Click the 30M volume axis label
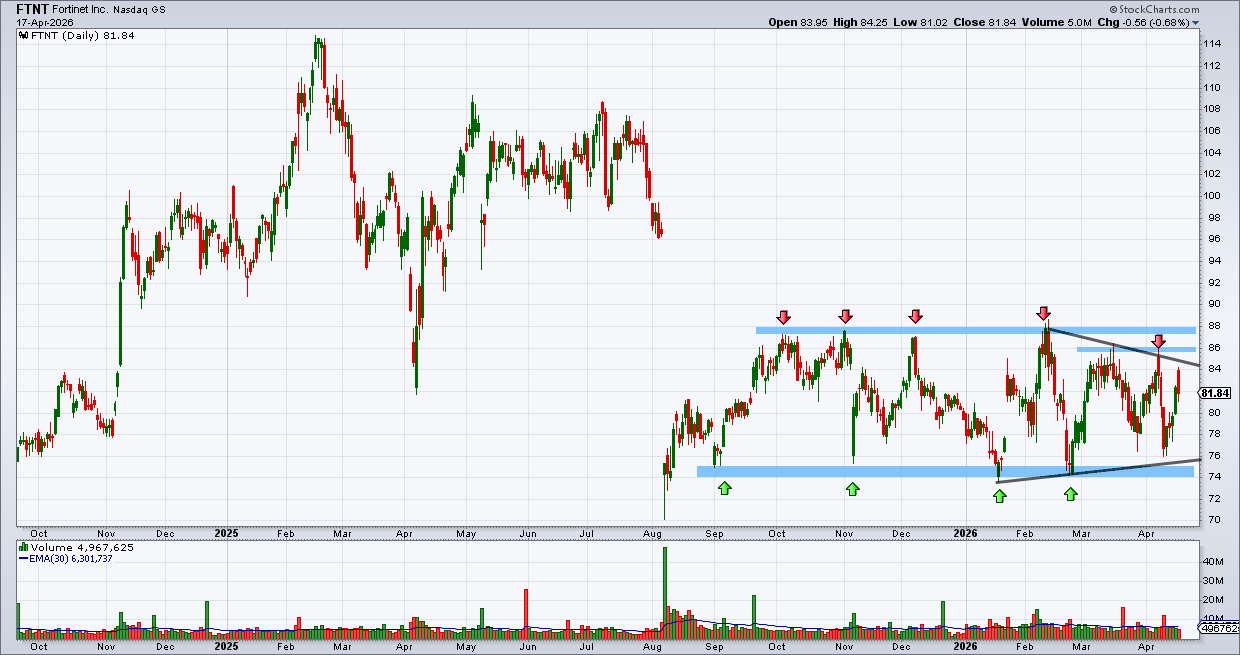Screen dimensions: 1240x655 [1212, 581]
